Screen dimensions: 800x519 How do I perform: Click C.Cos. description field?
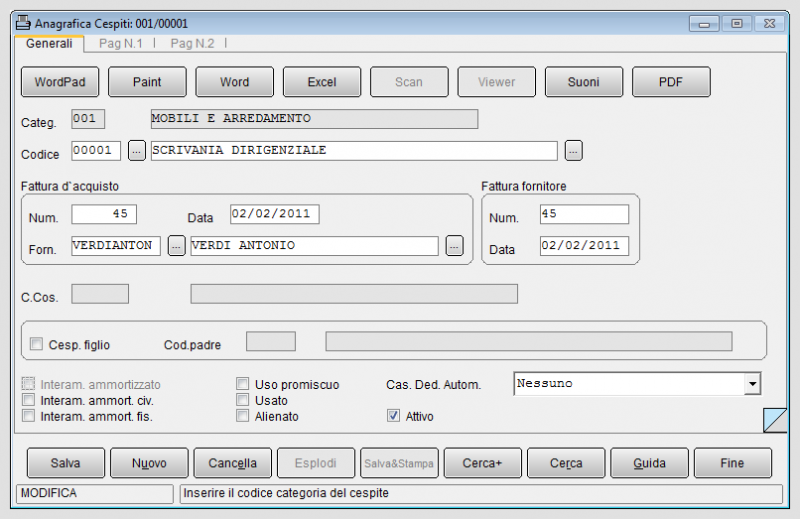[354, 294]
